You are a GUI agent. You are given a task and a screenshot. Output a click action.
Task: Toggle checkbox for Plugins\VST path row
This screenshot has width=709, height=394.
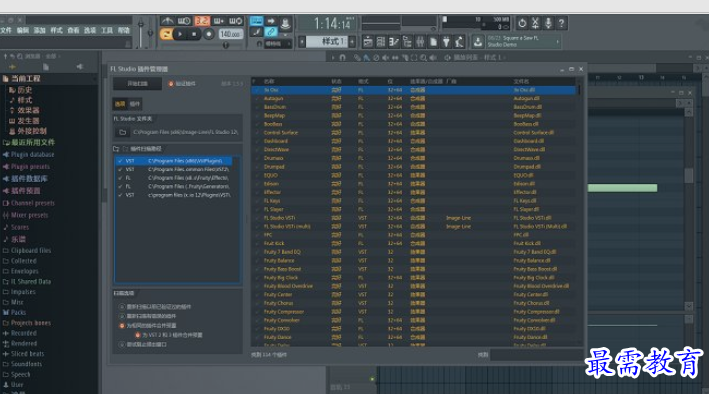coord(120,195)
